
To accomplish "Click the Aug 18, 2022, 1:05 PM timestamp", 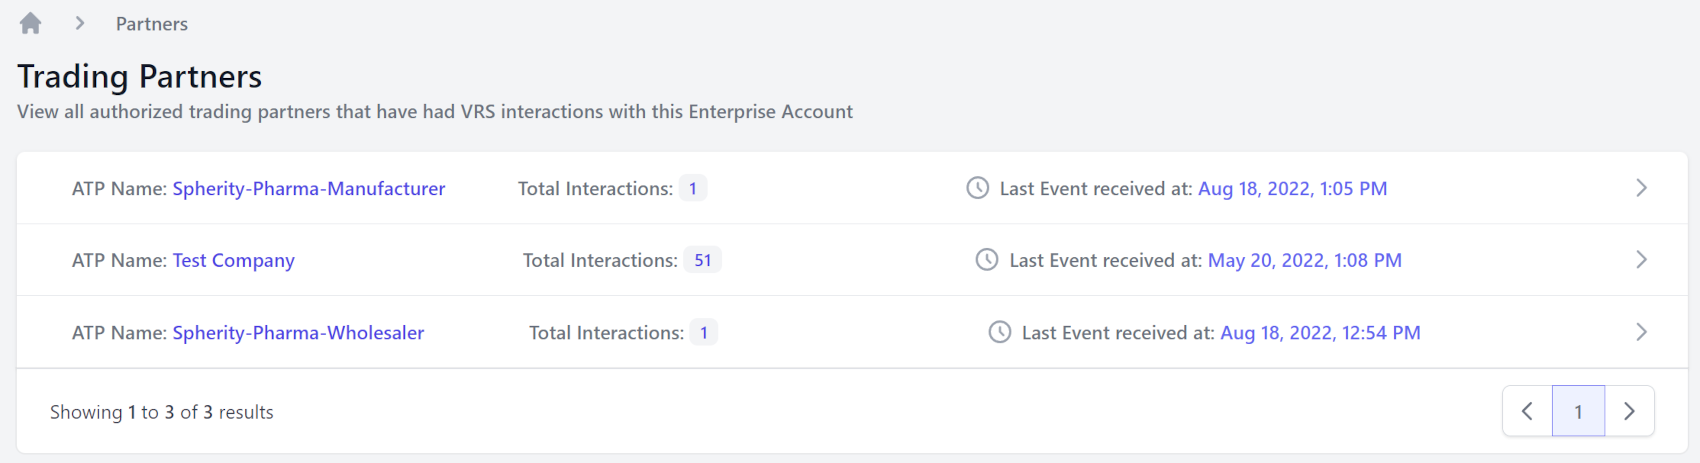I will point(1292,188).
